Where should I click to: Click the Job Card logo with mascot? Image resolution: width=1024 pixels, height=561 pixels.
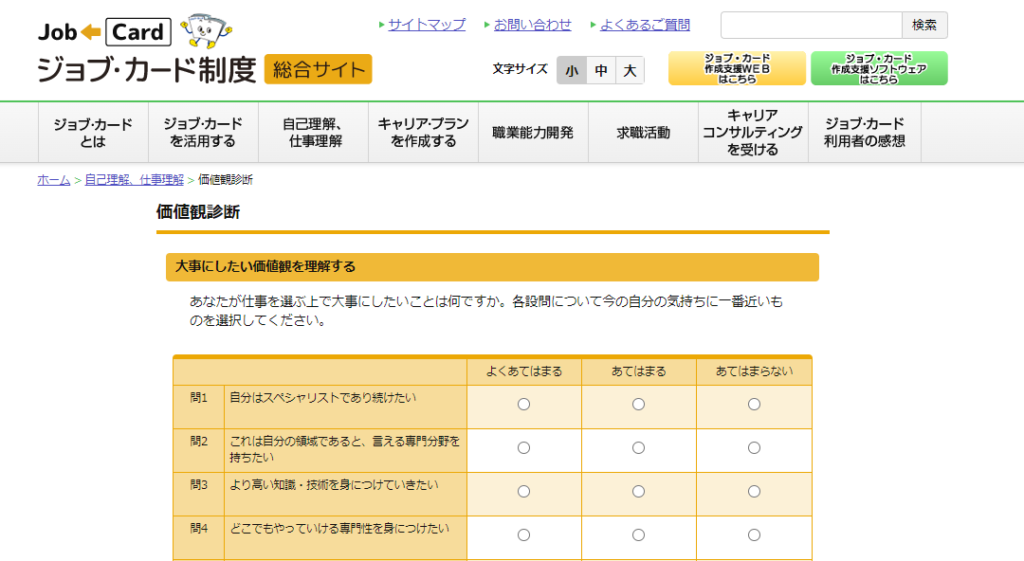click(134, 32)
